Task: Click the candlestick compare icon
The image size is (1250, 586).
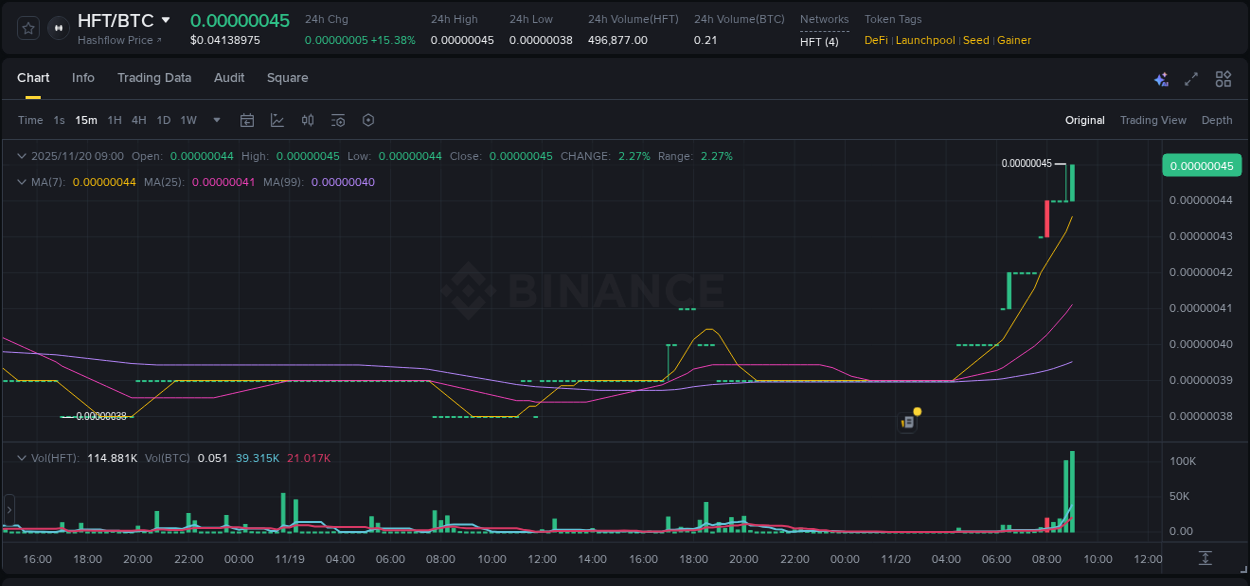Action: point(307,119)
